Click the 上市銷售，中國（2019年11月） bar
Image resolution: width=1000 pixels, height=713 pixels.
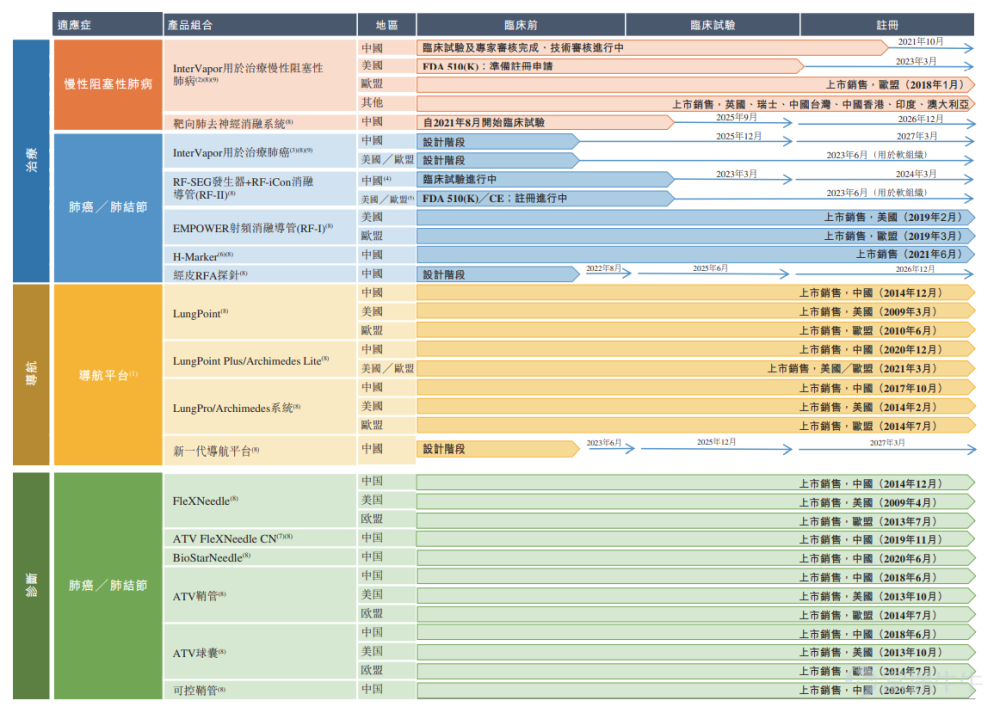(696, 540)
